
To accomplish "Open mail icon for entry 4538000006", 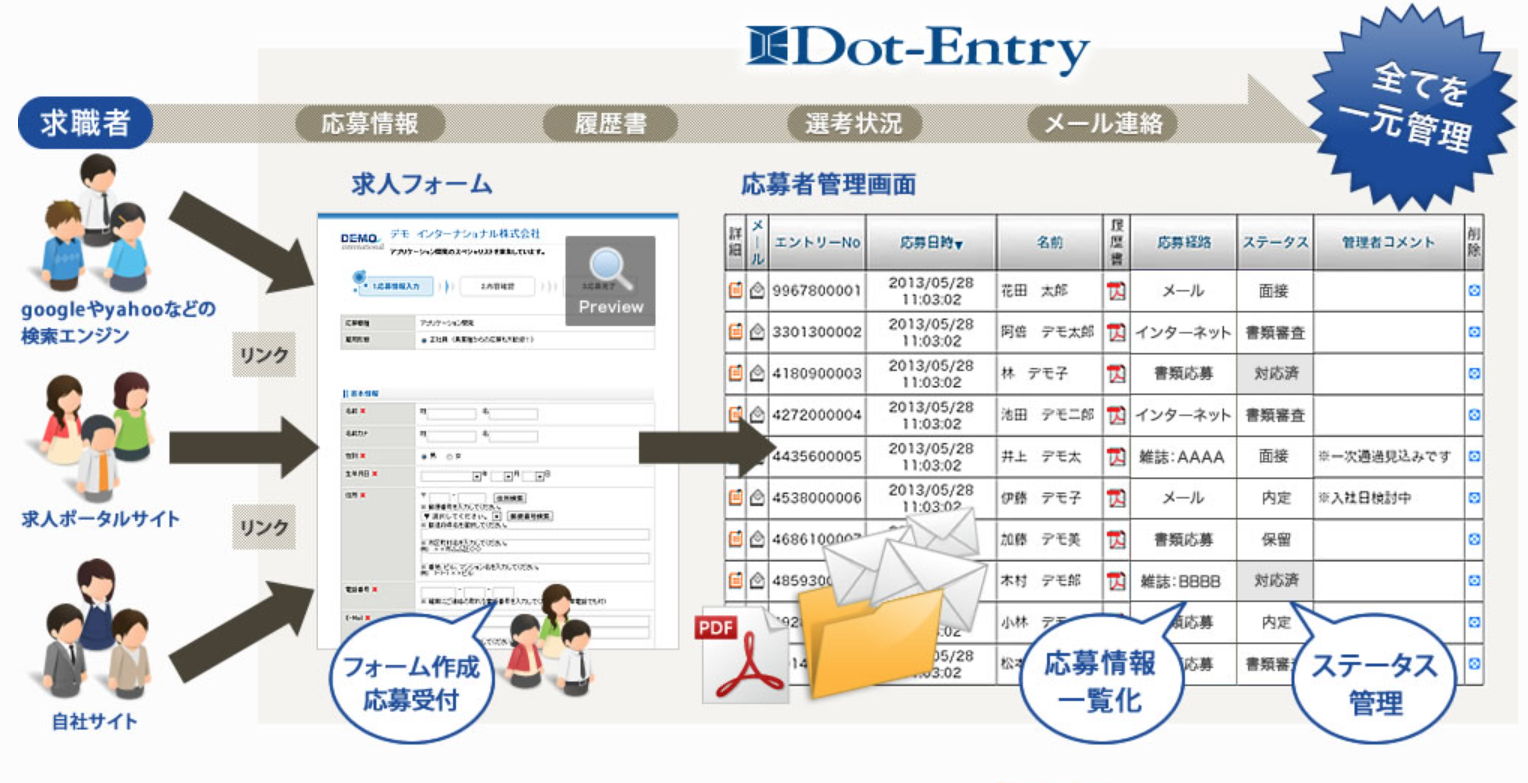I will pos(757,497).
